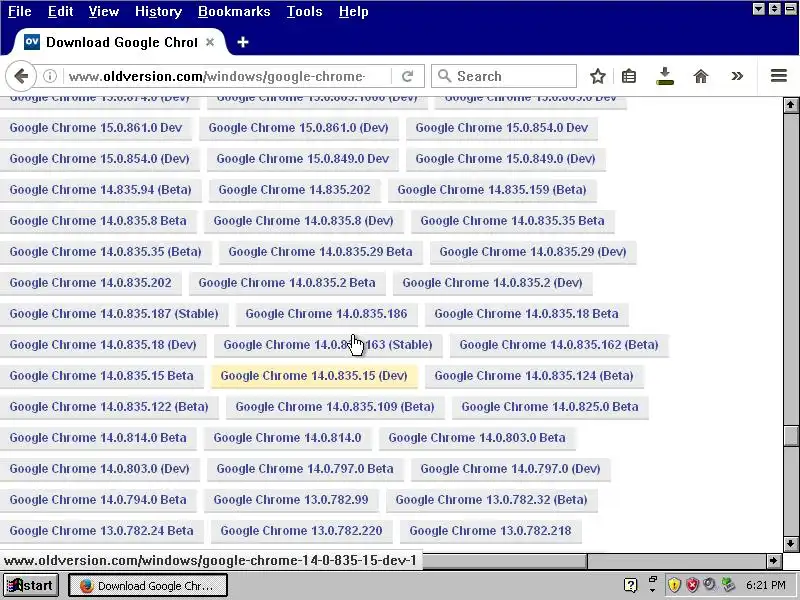The width and height of the screenshot is (800, 600).
Task: Open Google Chrome 13.0.782.218 link
Action: tap(490, 531)
